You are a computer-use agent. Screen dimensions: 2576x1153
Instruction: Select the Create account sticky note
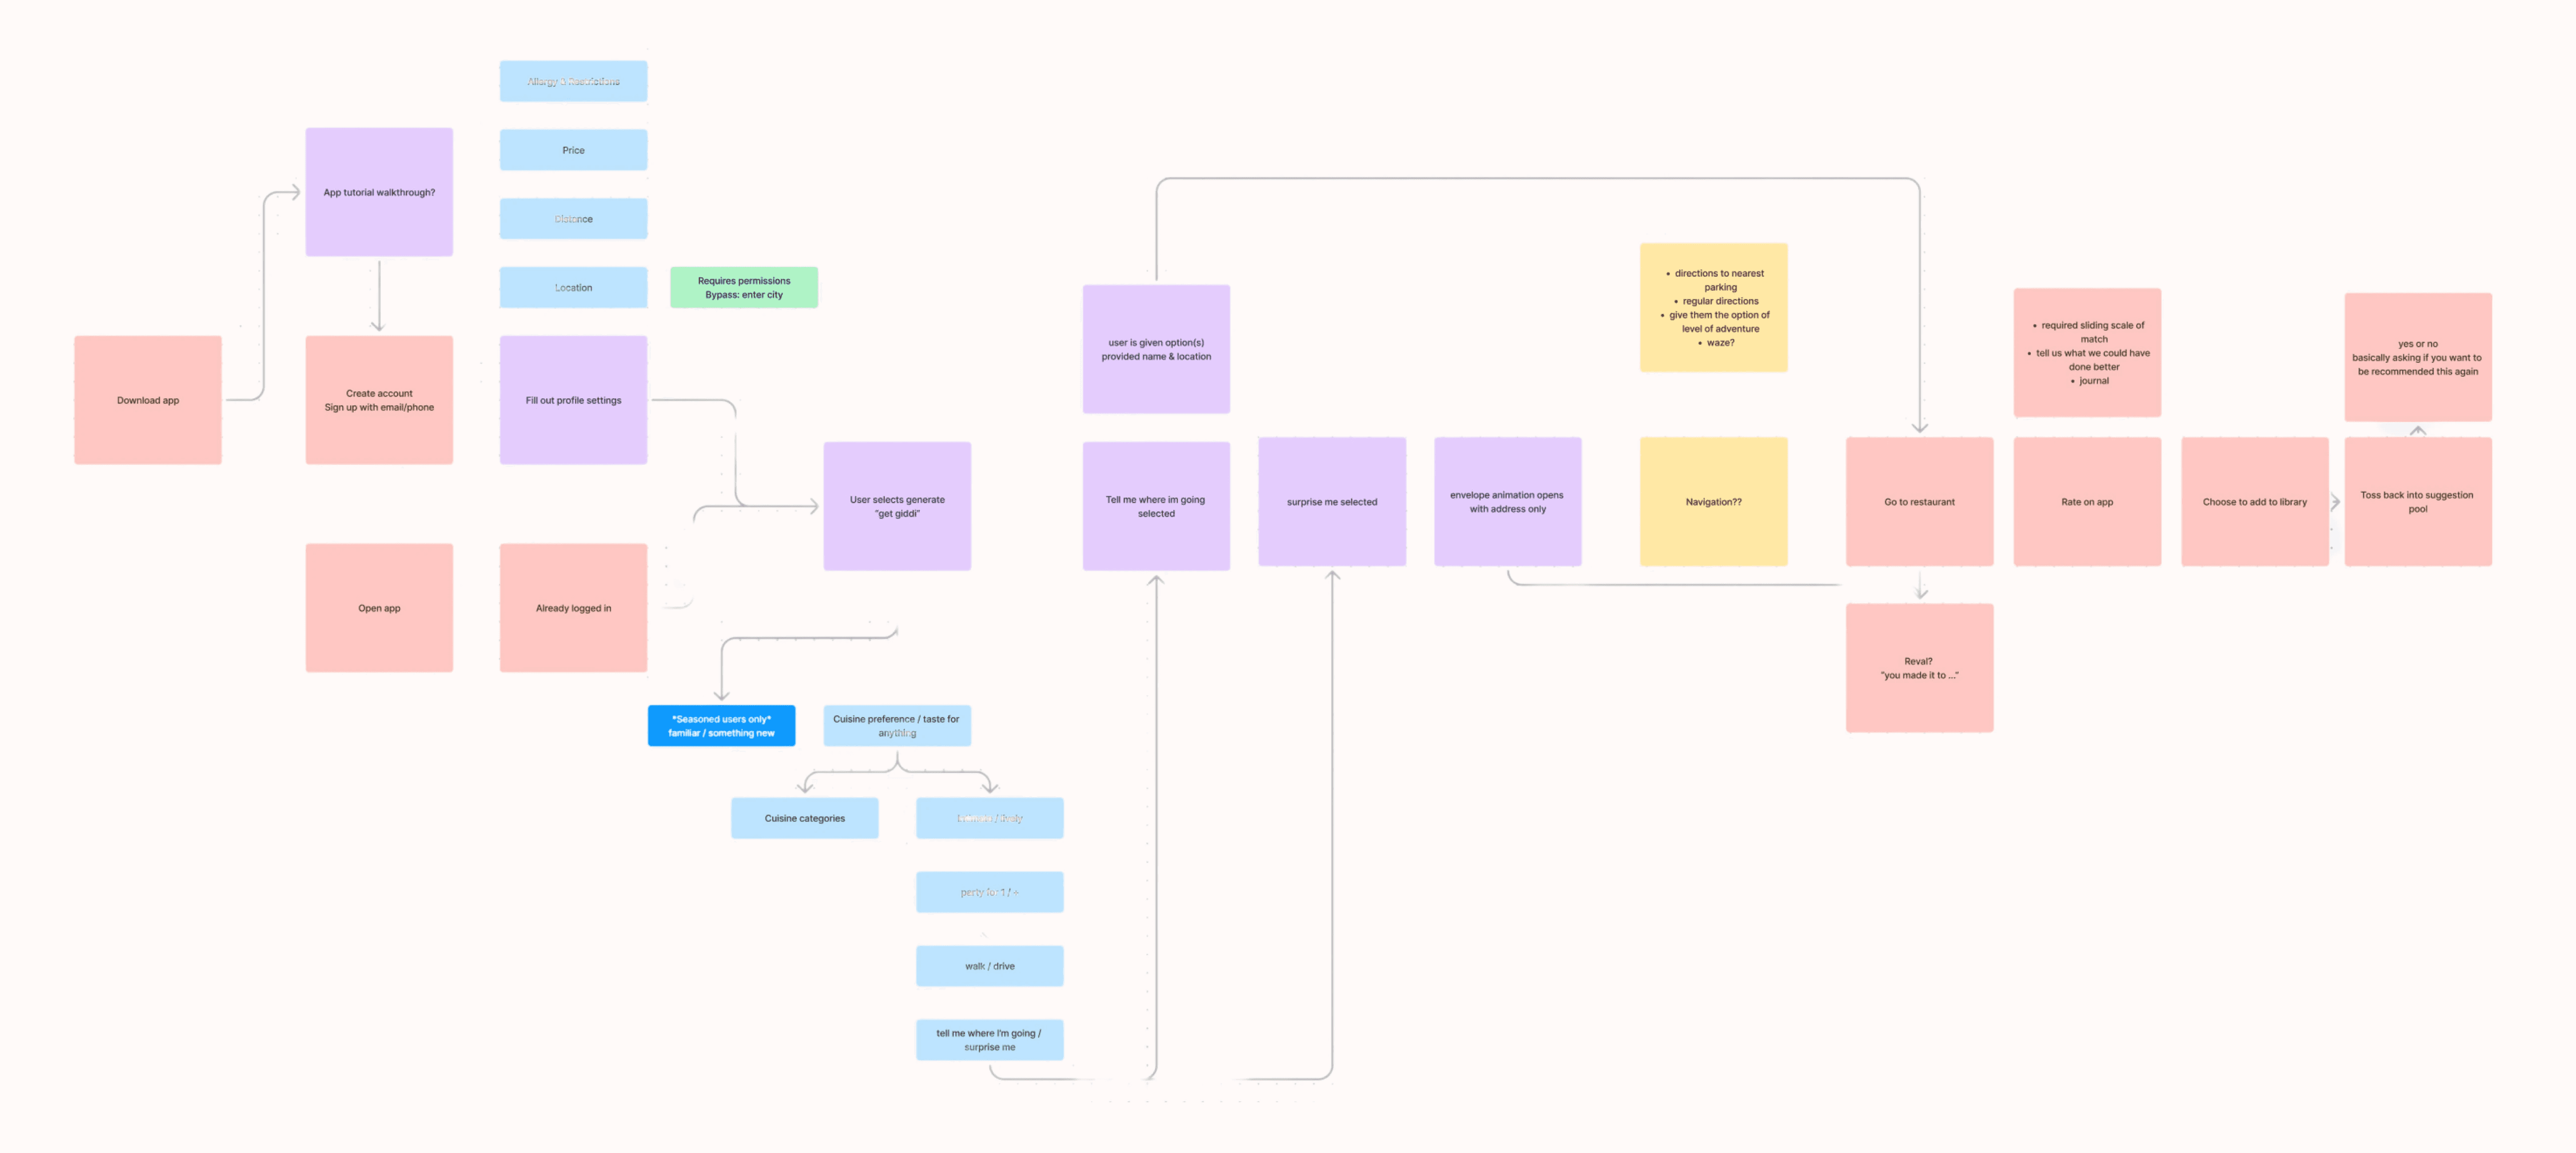(379, 400)
